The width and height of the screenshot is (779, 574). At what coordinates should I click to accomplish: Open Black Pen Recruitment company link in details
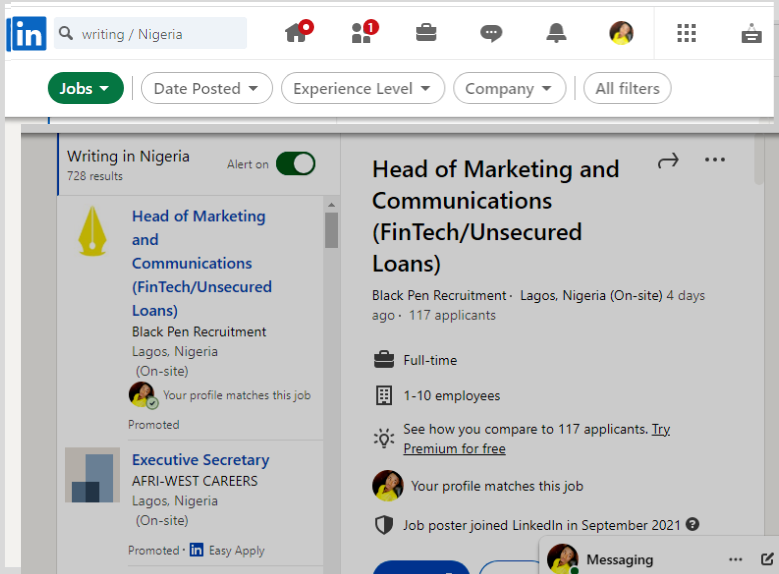pyautogui.click(x=439, y=295)
